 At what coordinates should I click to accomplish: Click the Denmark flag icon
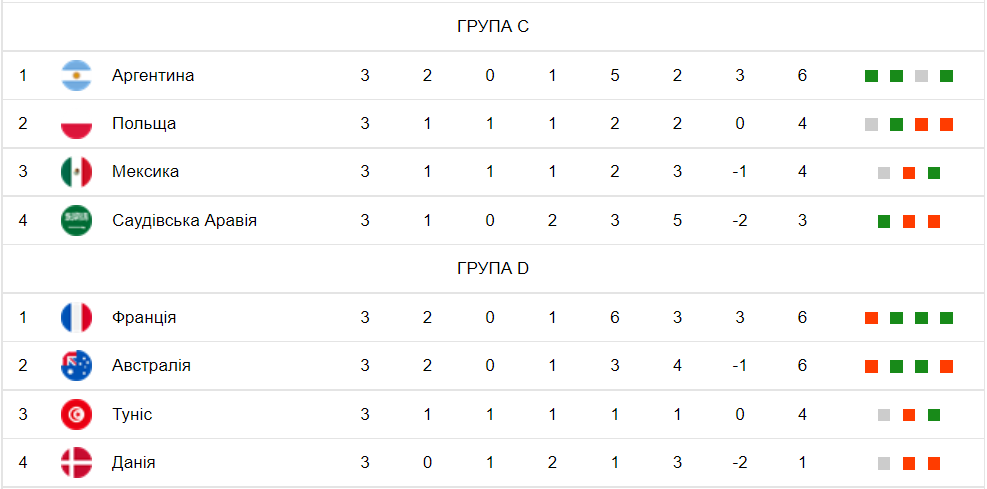[x=77, y=463]
